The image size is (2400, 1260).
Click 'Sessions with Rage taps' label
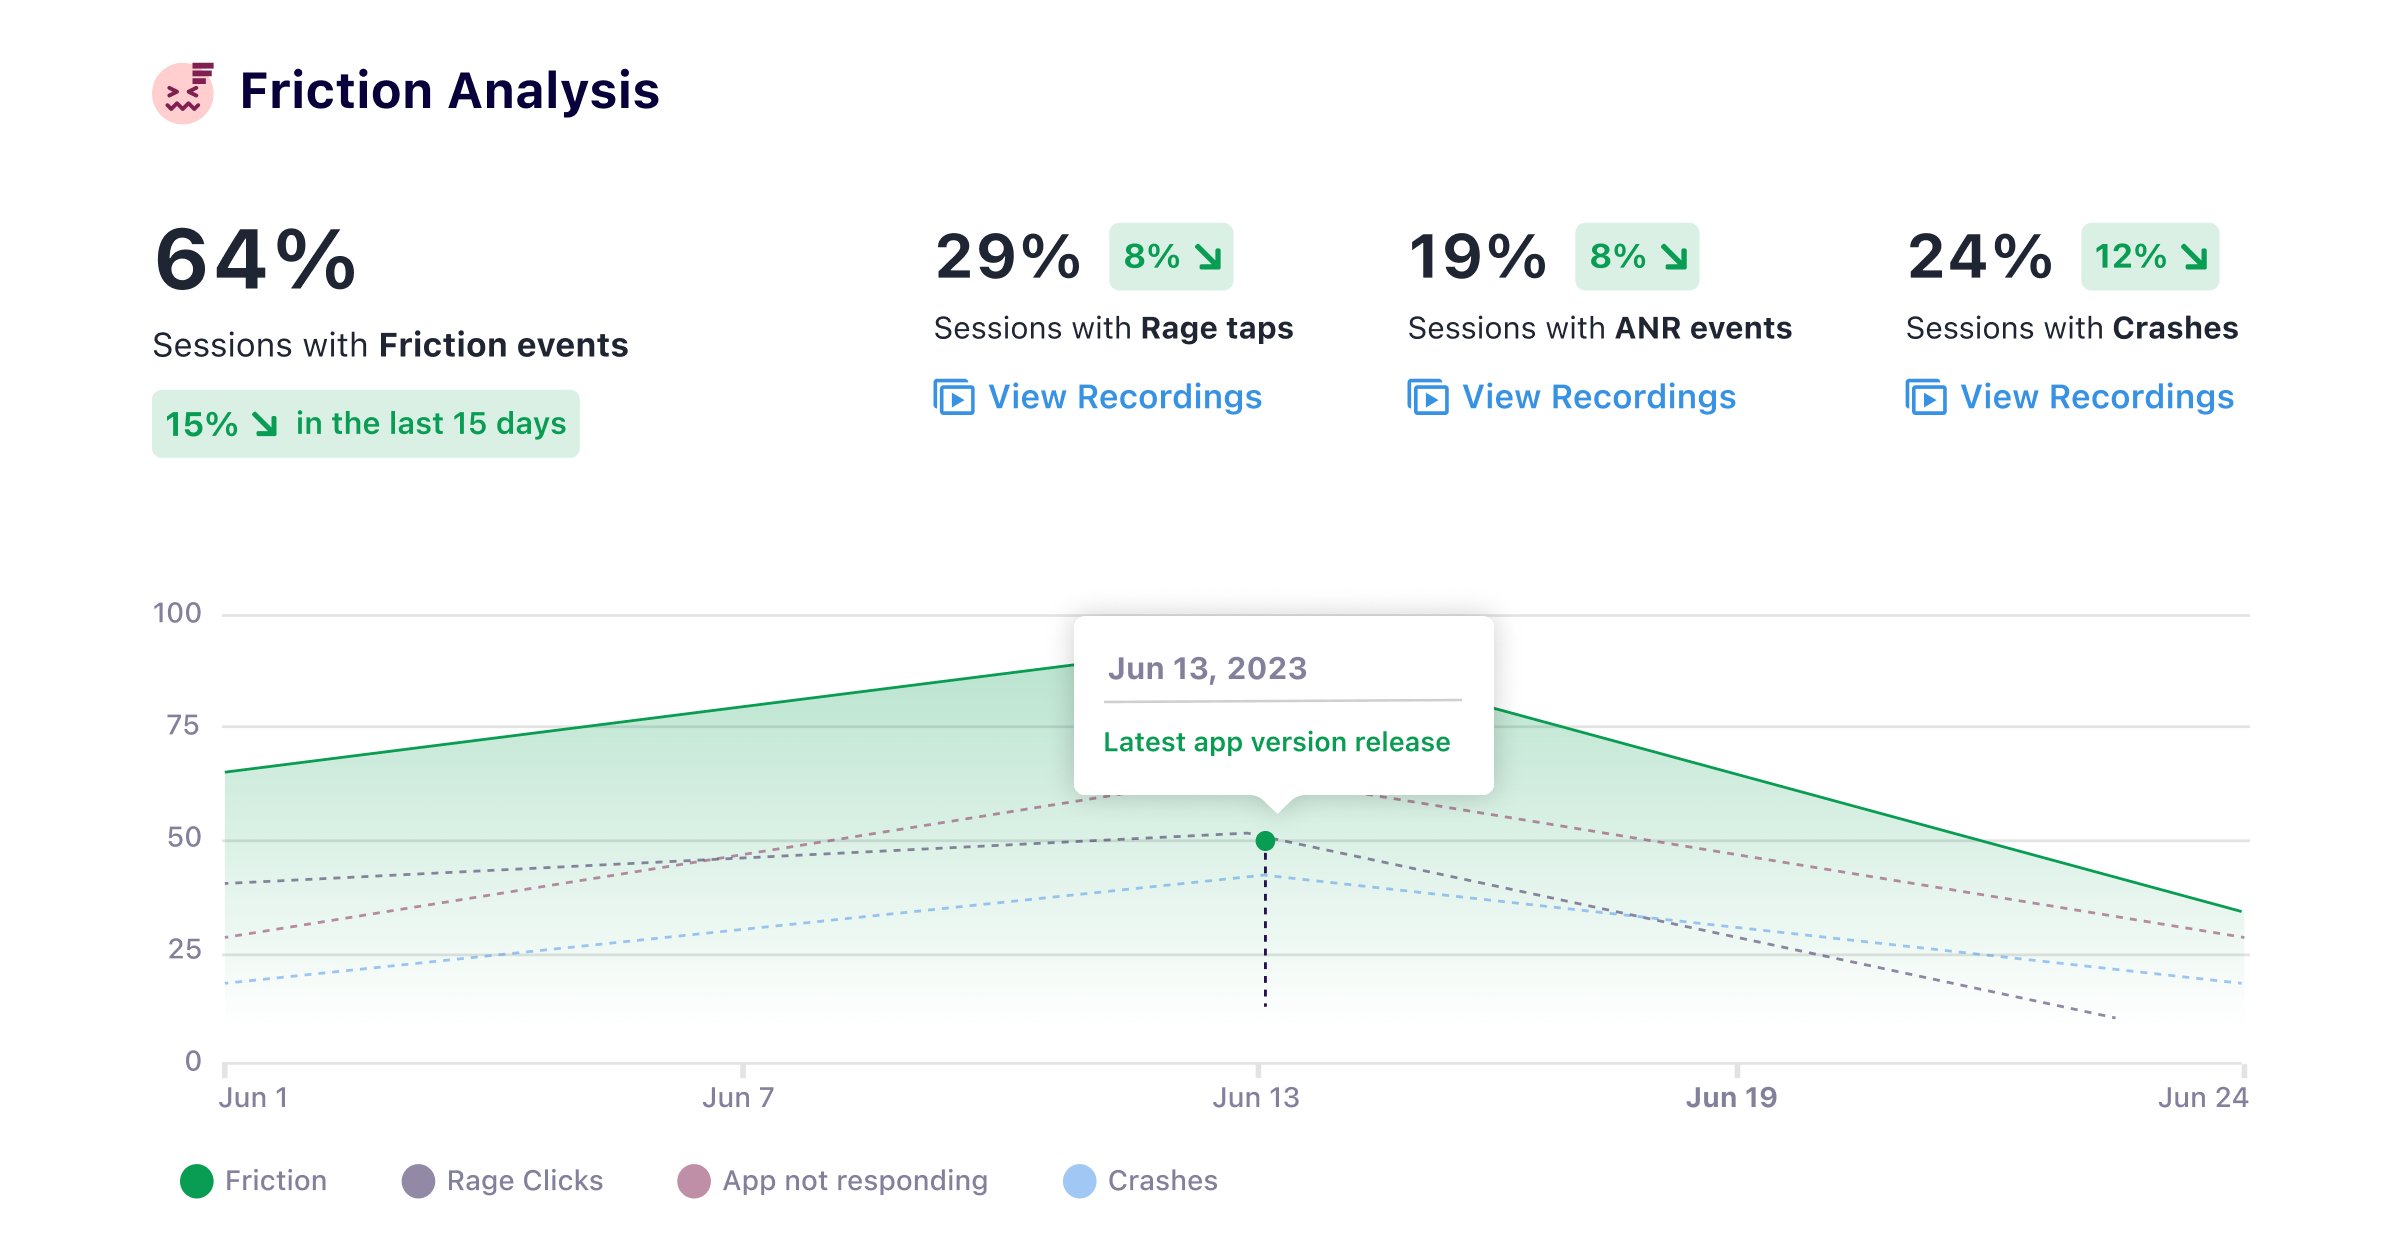1113,328
